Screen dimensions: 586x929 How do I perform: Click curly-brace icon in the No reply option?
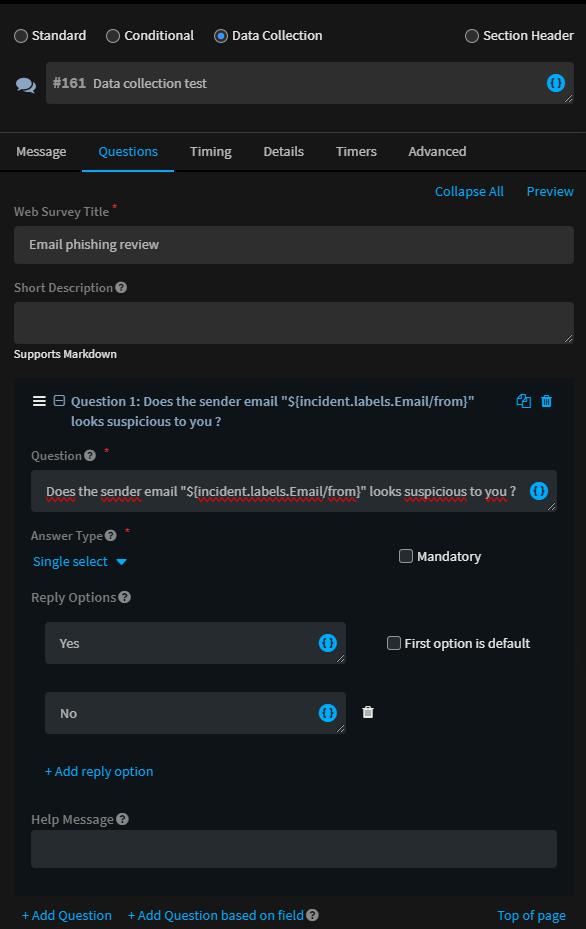click(328, 713)
